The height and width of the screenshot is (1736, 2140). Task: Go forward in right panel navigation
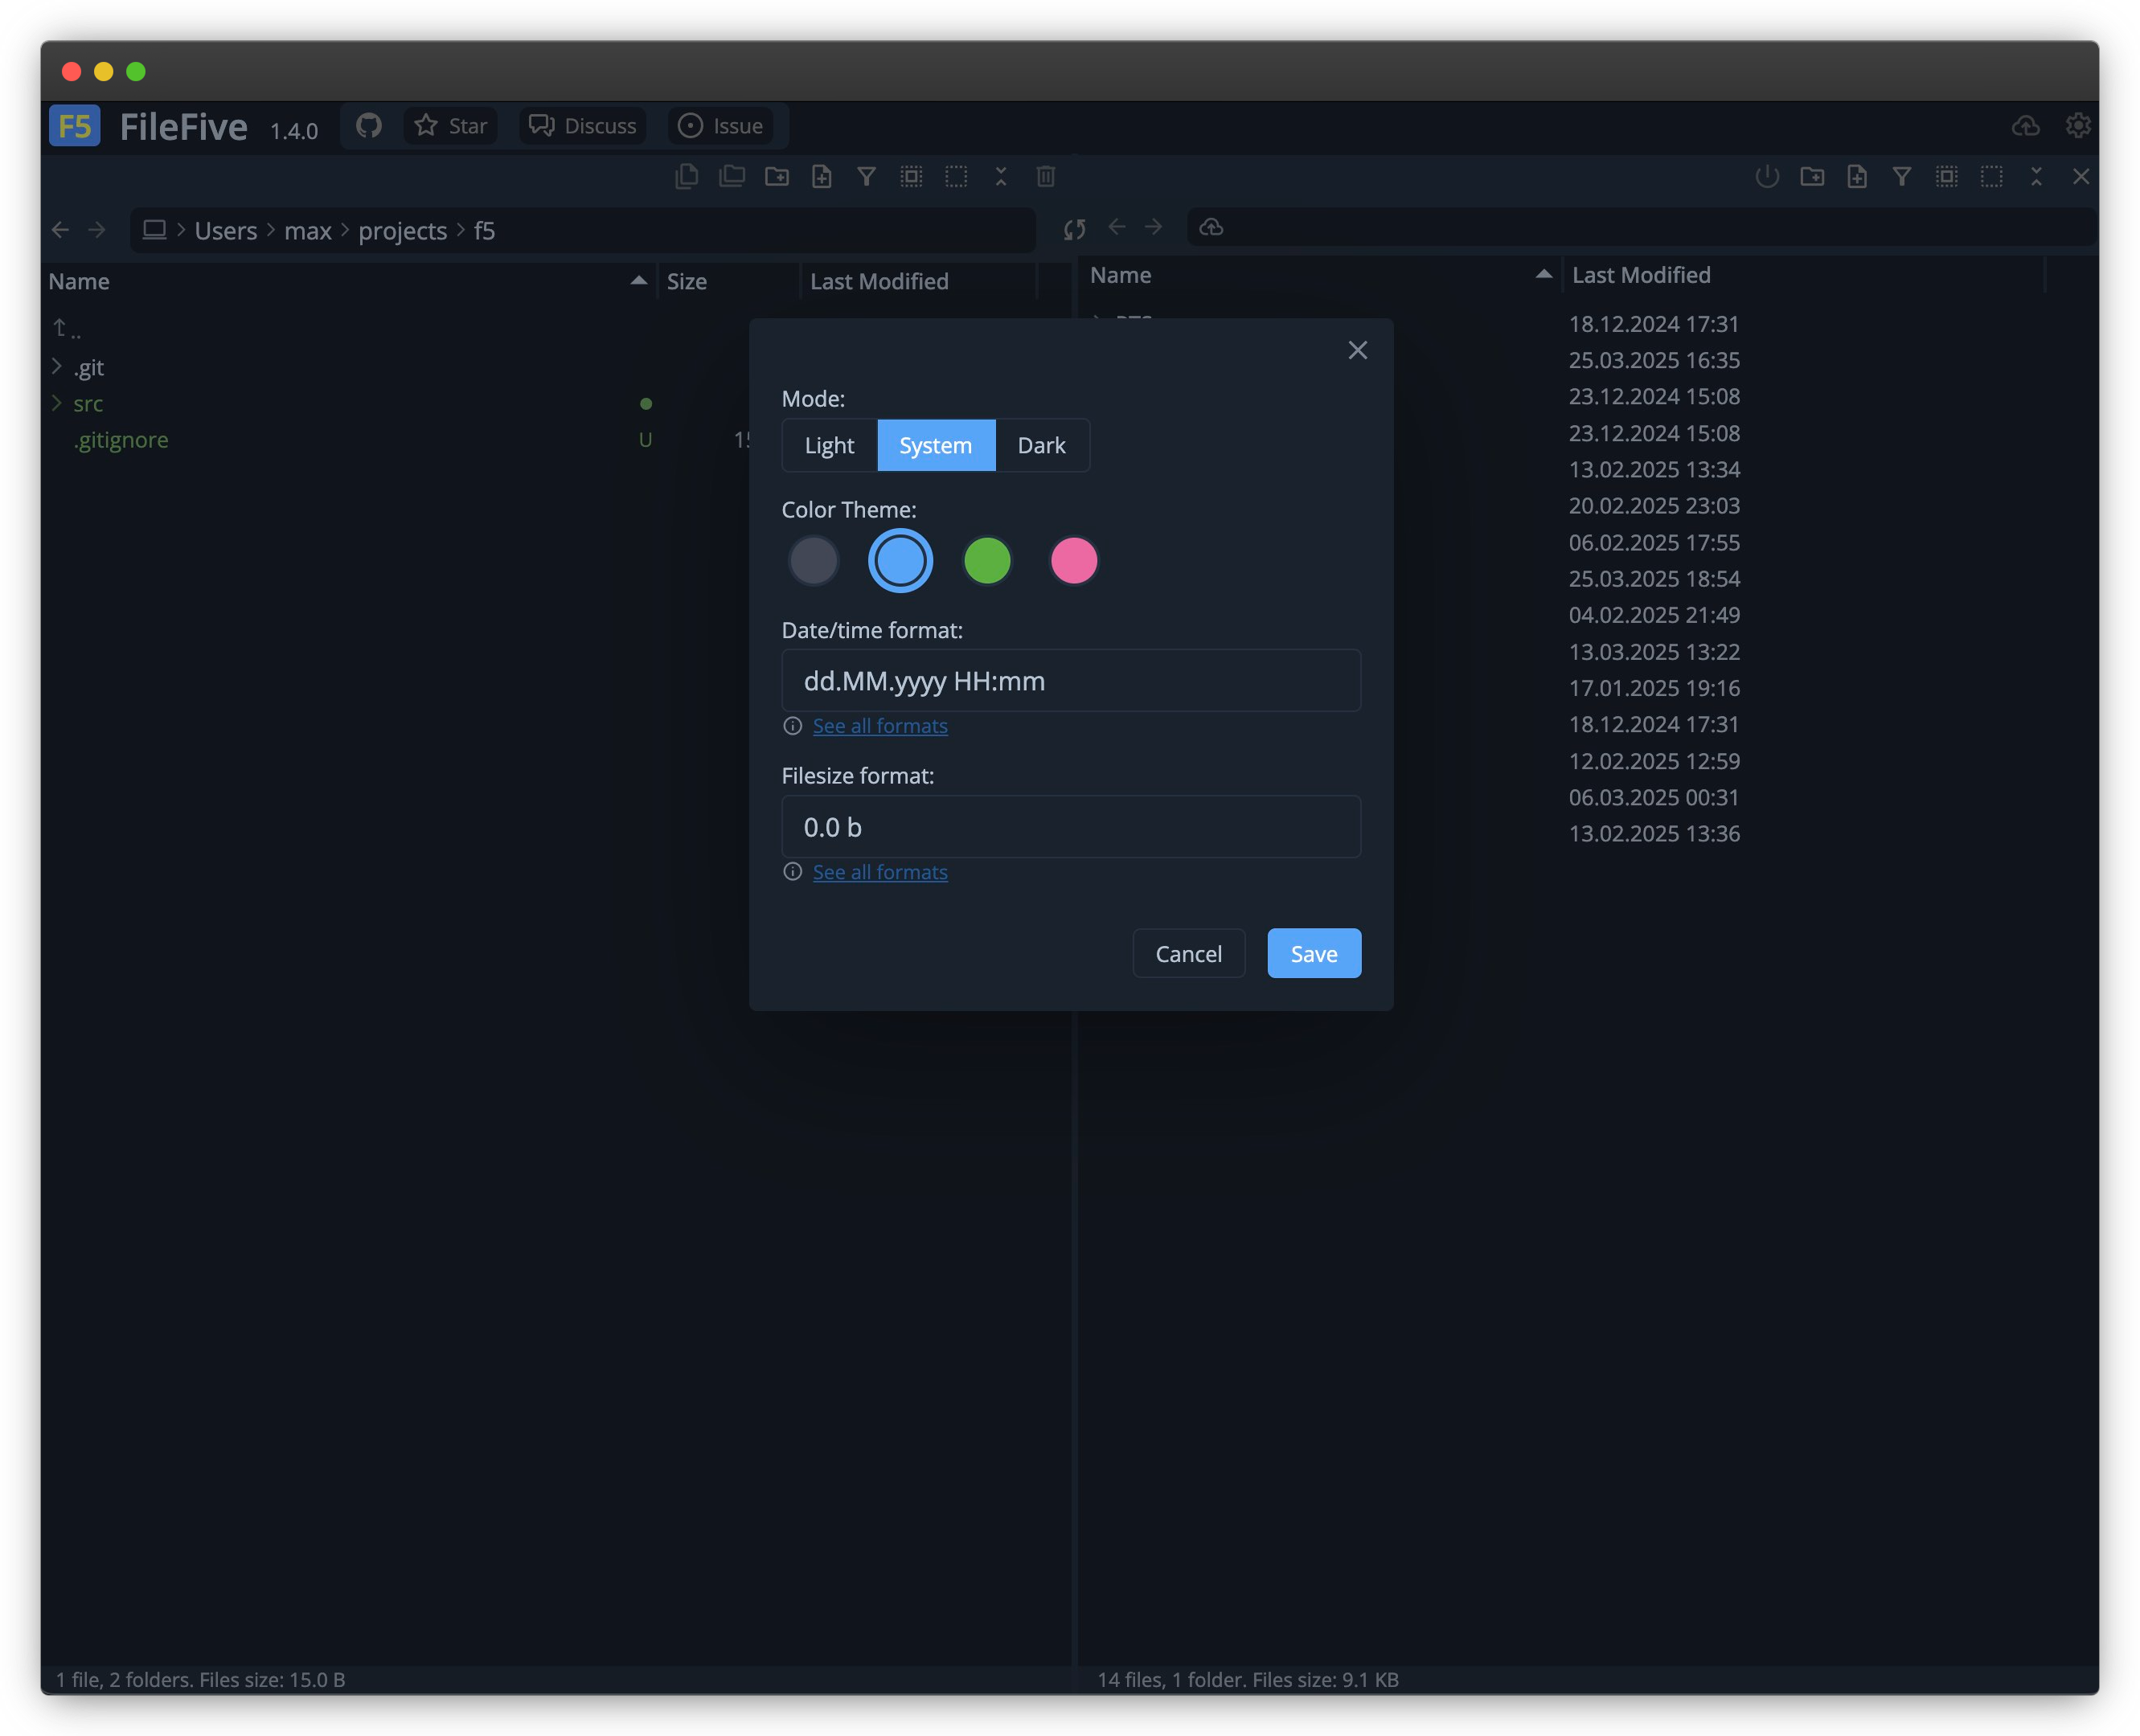(1154, 227)
